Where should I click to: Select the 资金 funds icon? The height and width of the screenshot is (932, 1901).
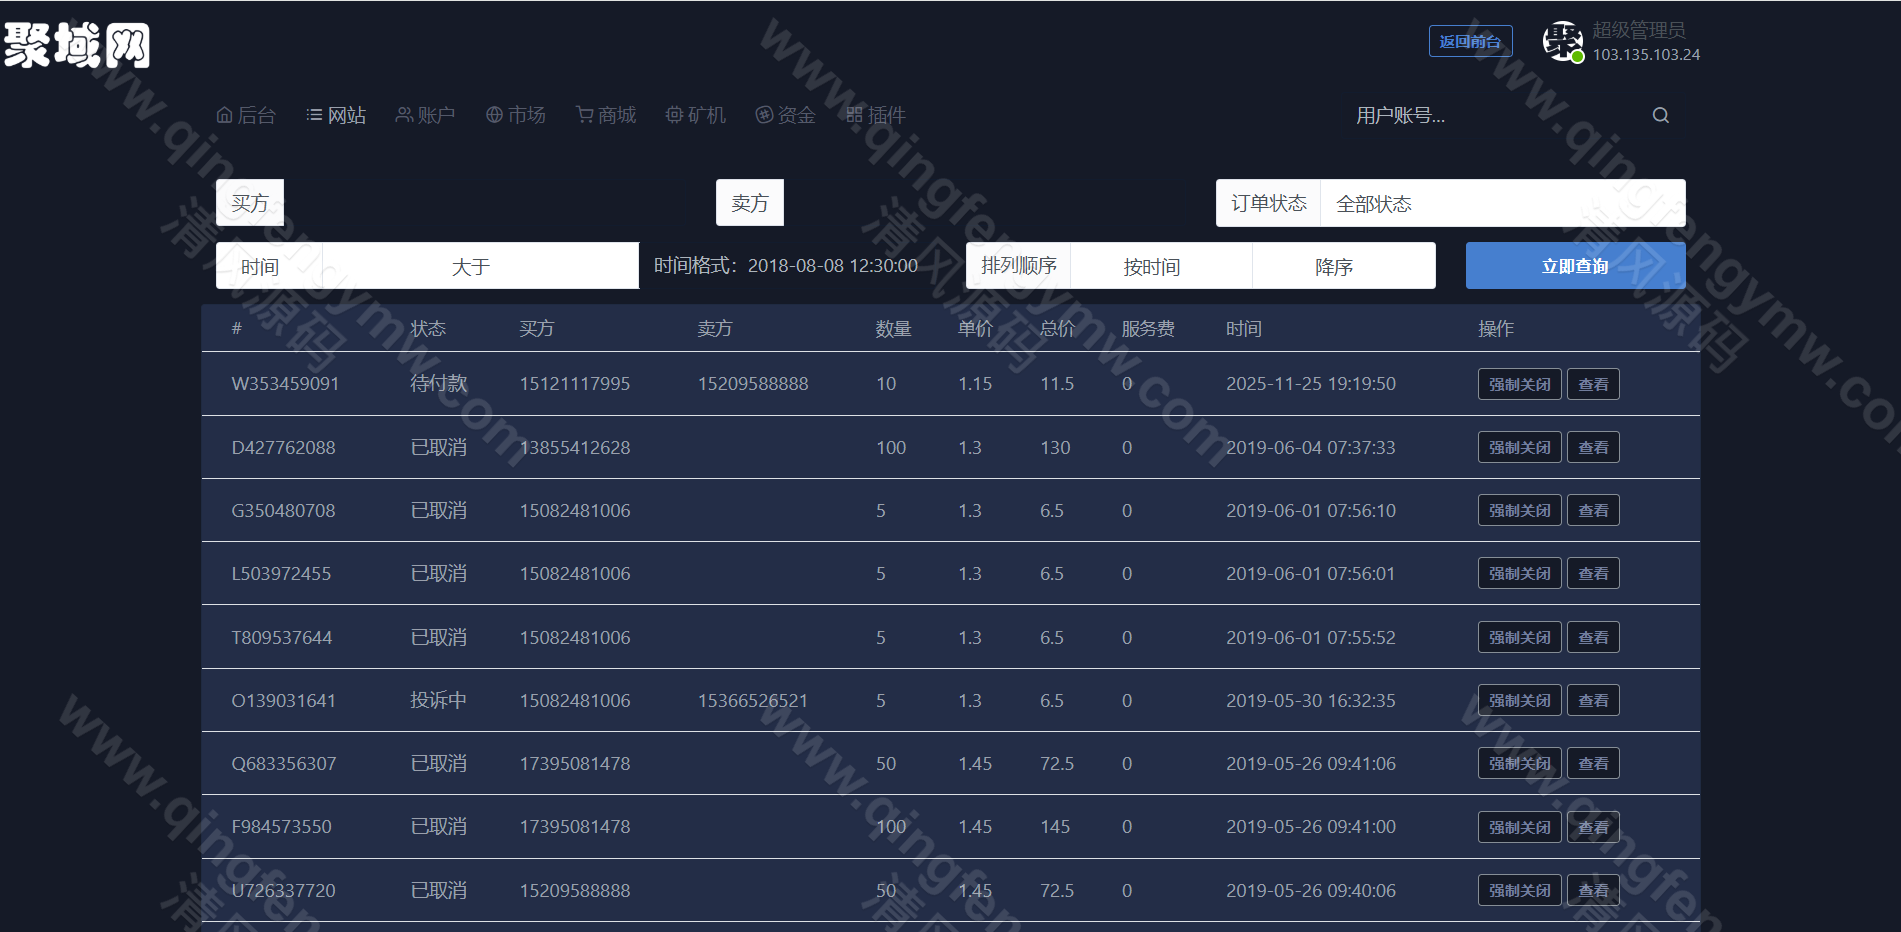[x=785, y=115]
